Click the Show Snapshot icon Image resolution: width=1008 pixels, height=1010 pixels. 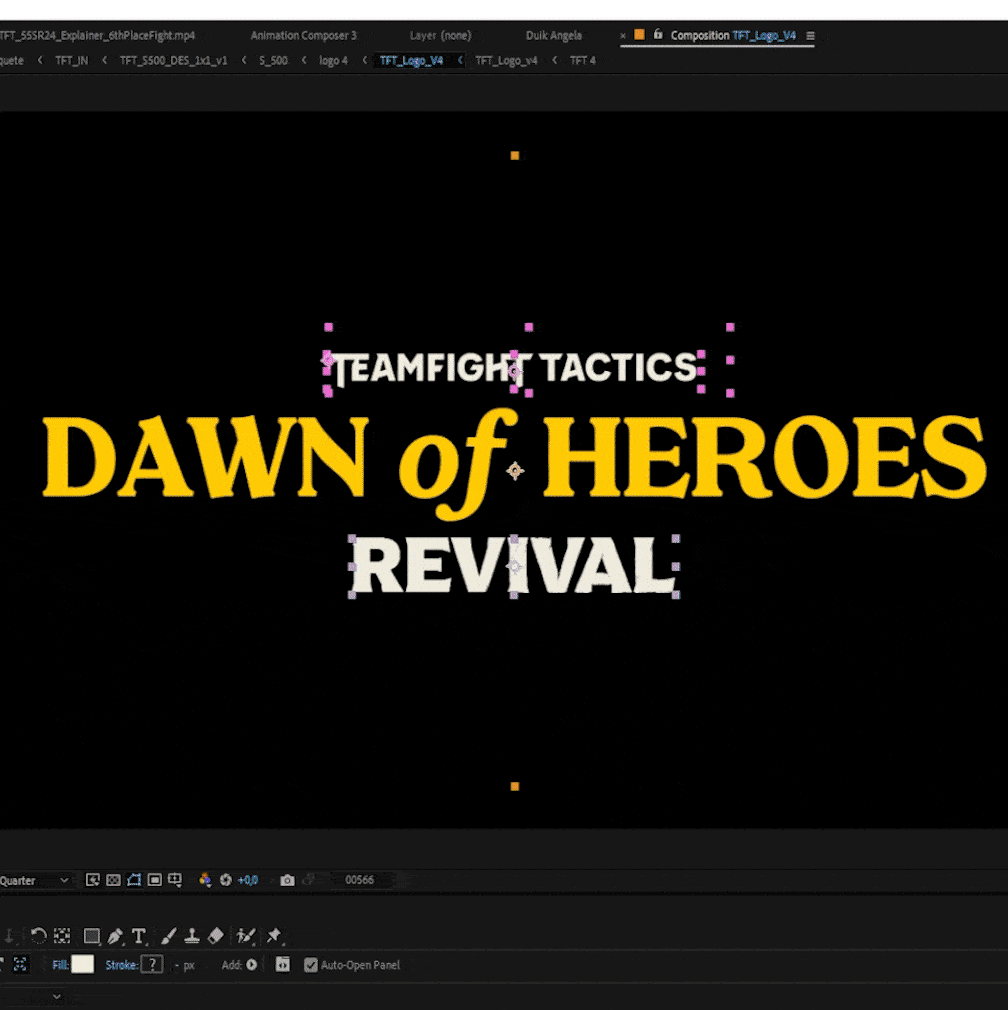click(309, 880)
